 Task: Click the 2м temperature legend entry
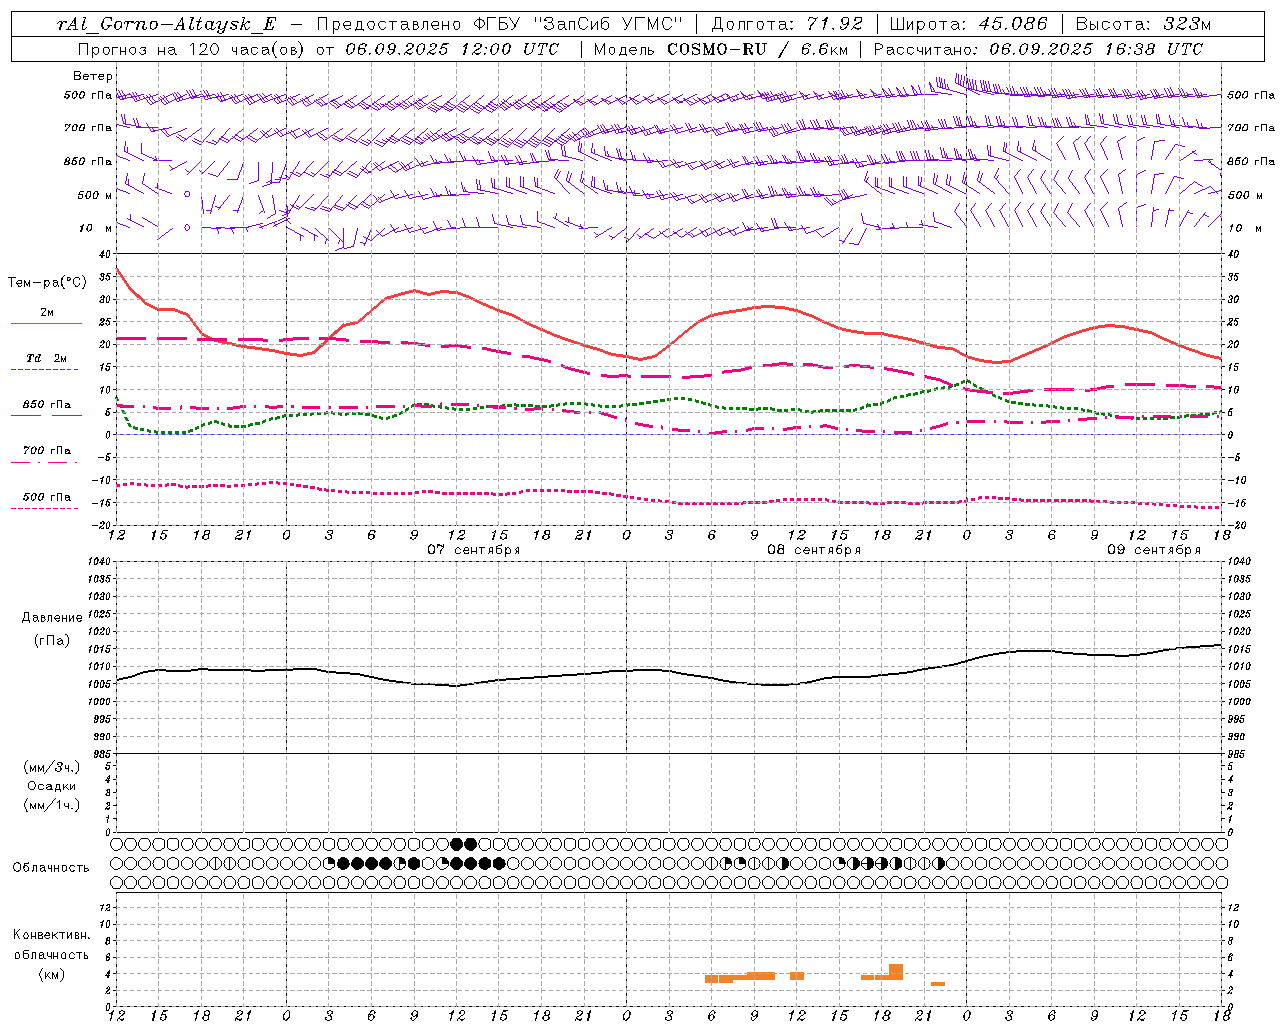(47, 313)
